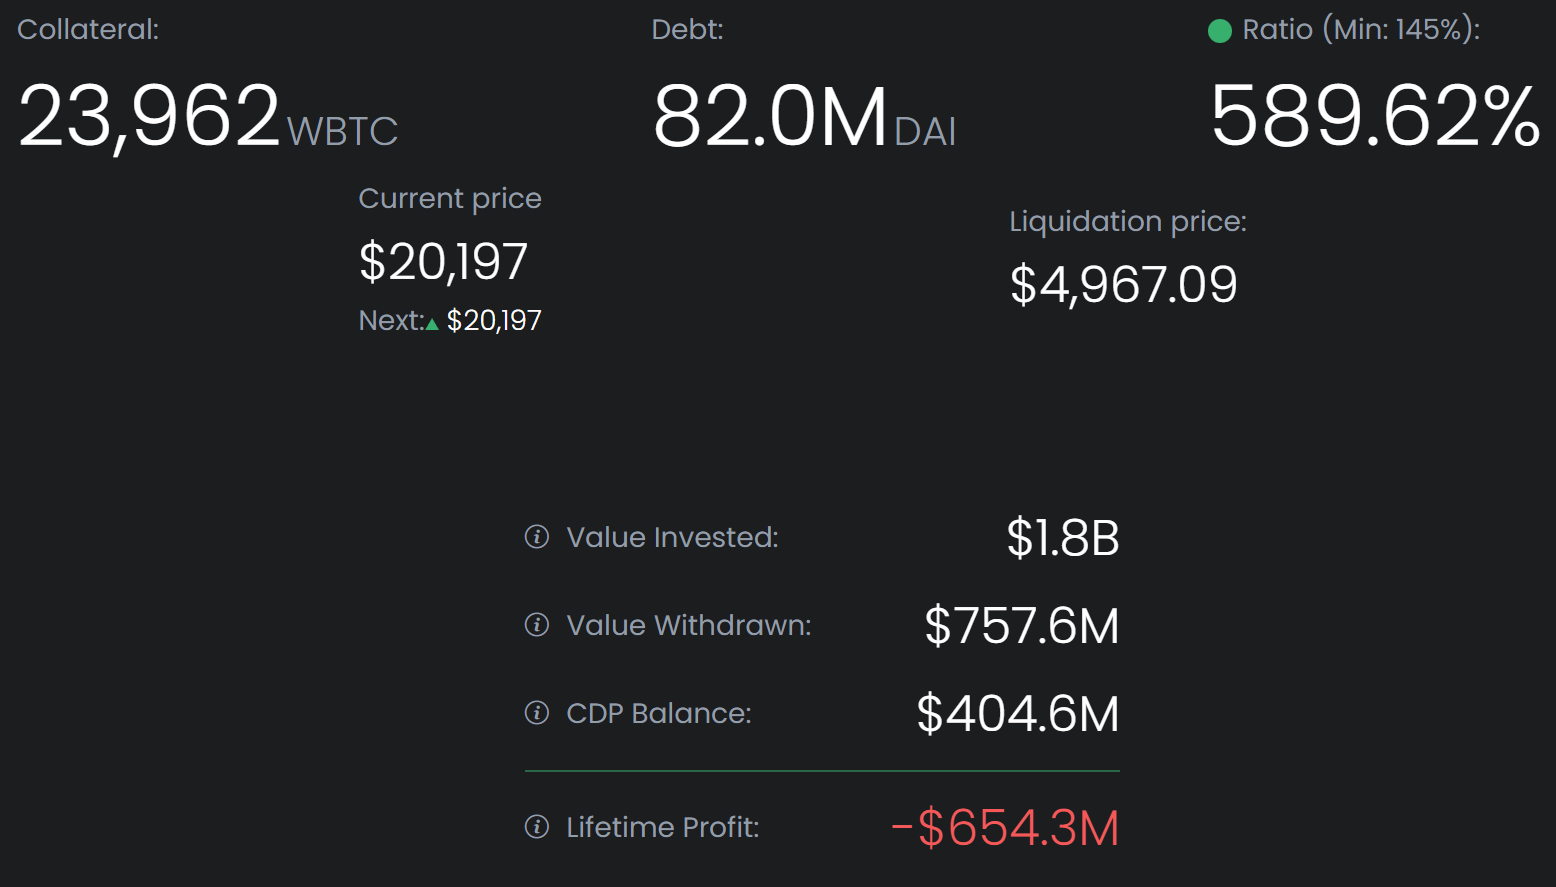1556x887 pixels.
Task: Click the info icon beside Value Invested
Action: (x=537, y=537)
